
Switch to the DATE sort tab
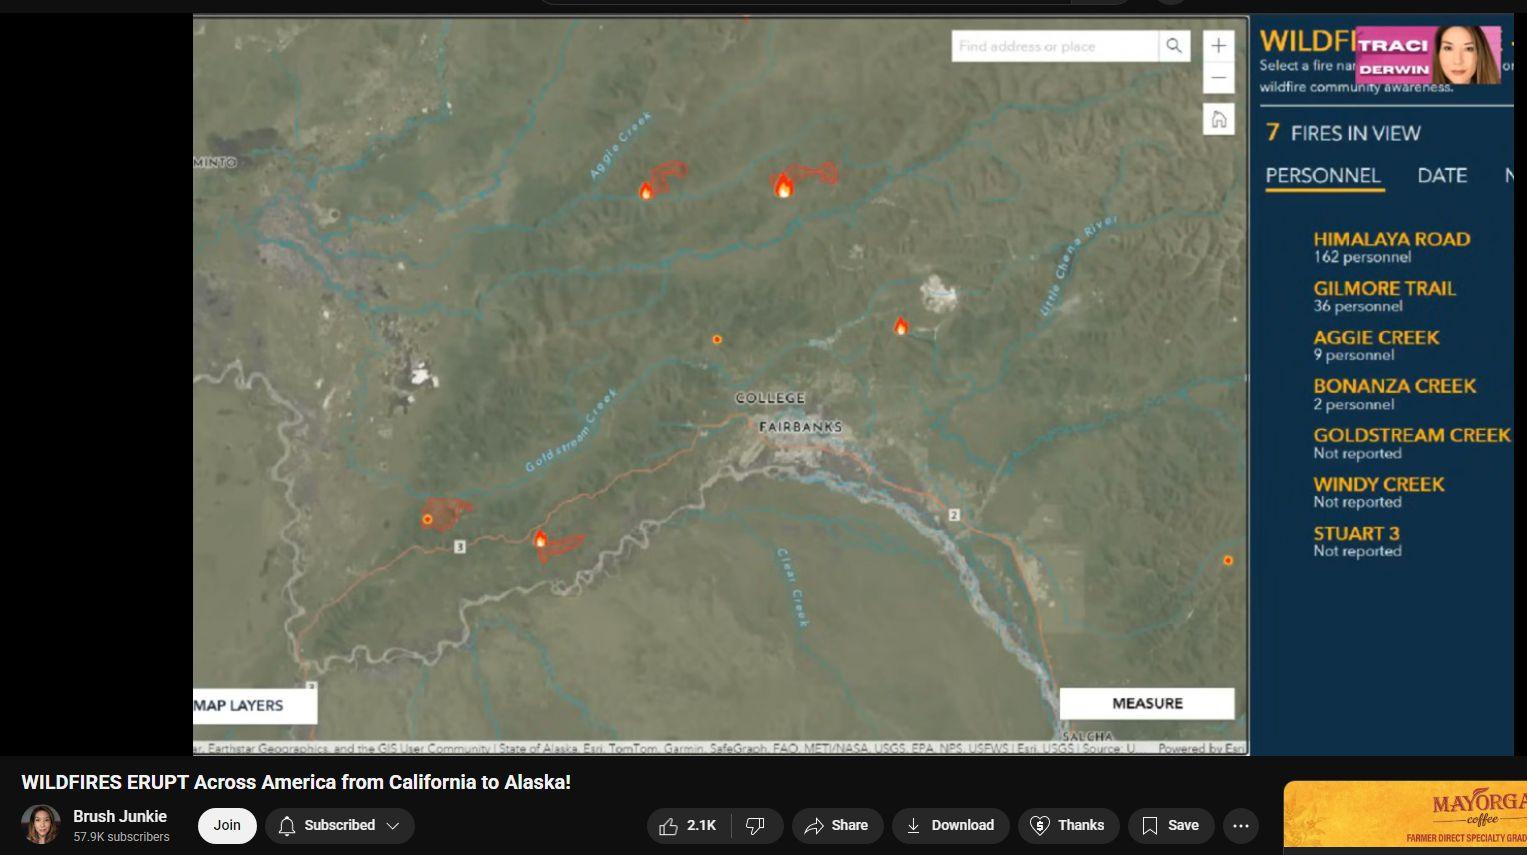pos(1442,176)
